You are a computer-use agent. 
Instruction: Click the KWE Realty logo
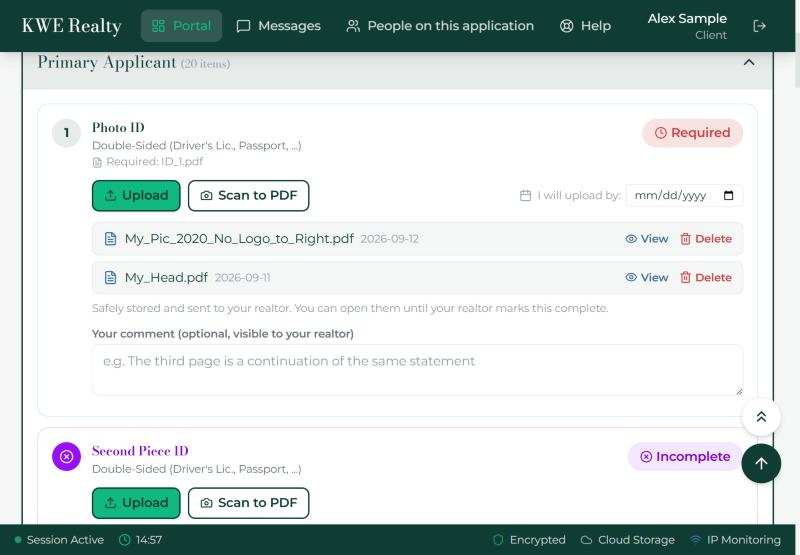[71, 26]
